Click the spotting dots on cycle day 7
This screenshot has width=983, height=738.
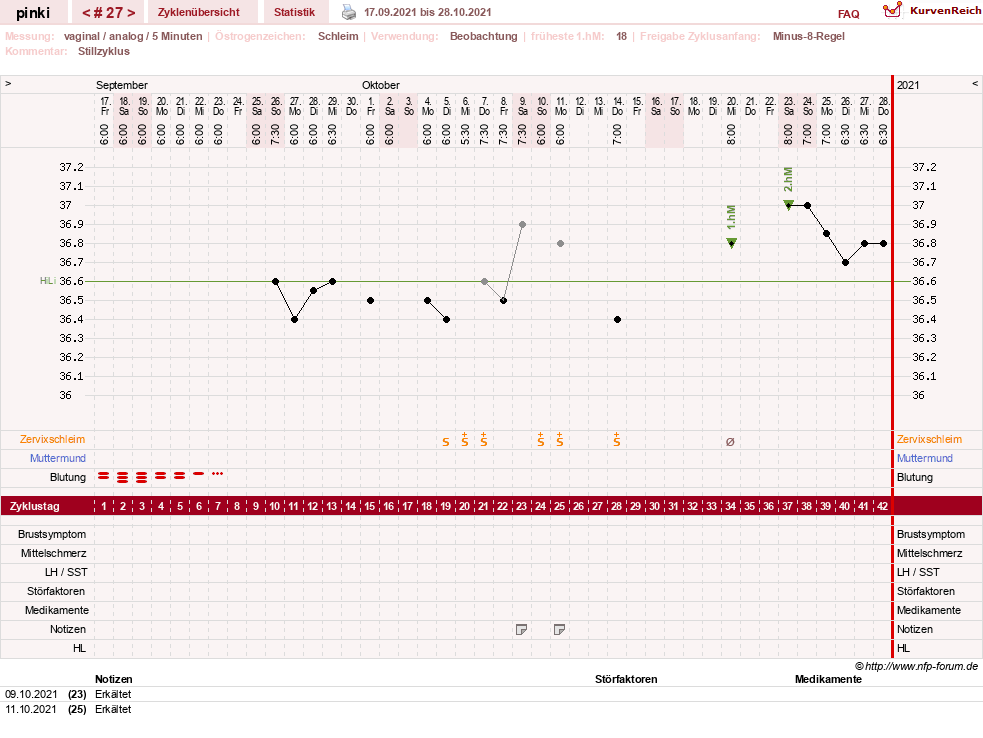point(218,474)
